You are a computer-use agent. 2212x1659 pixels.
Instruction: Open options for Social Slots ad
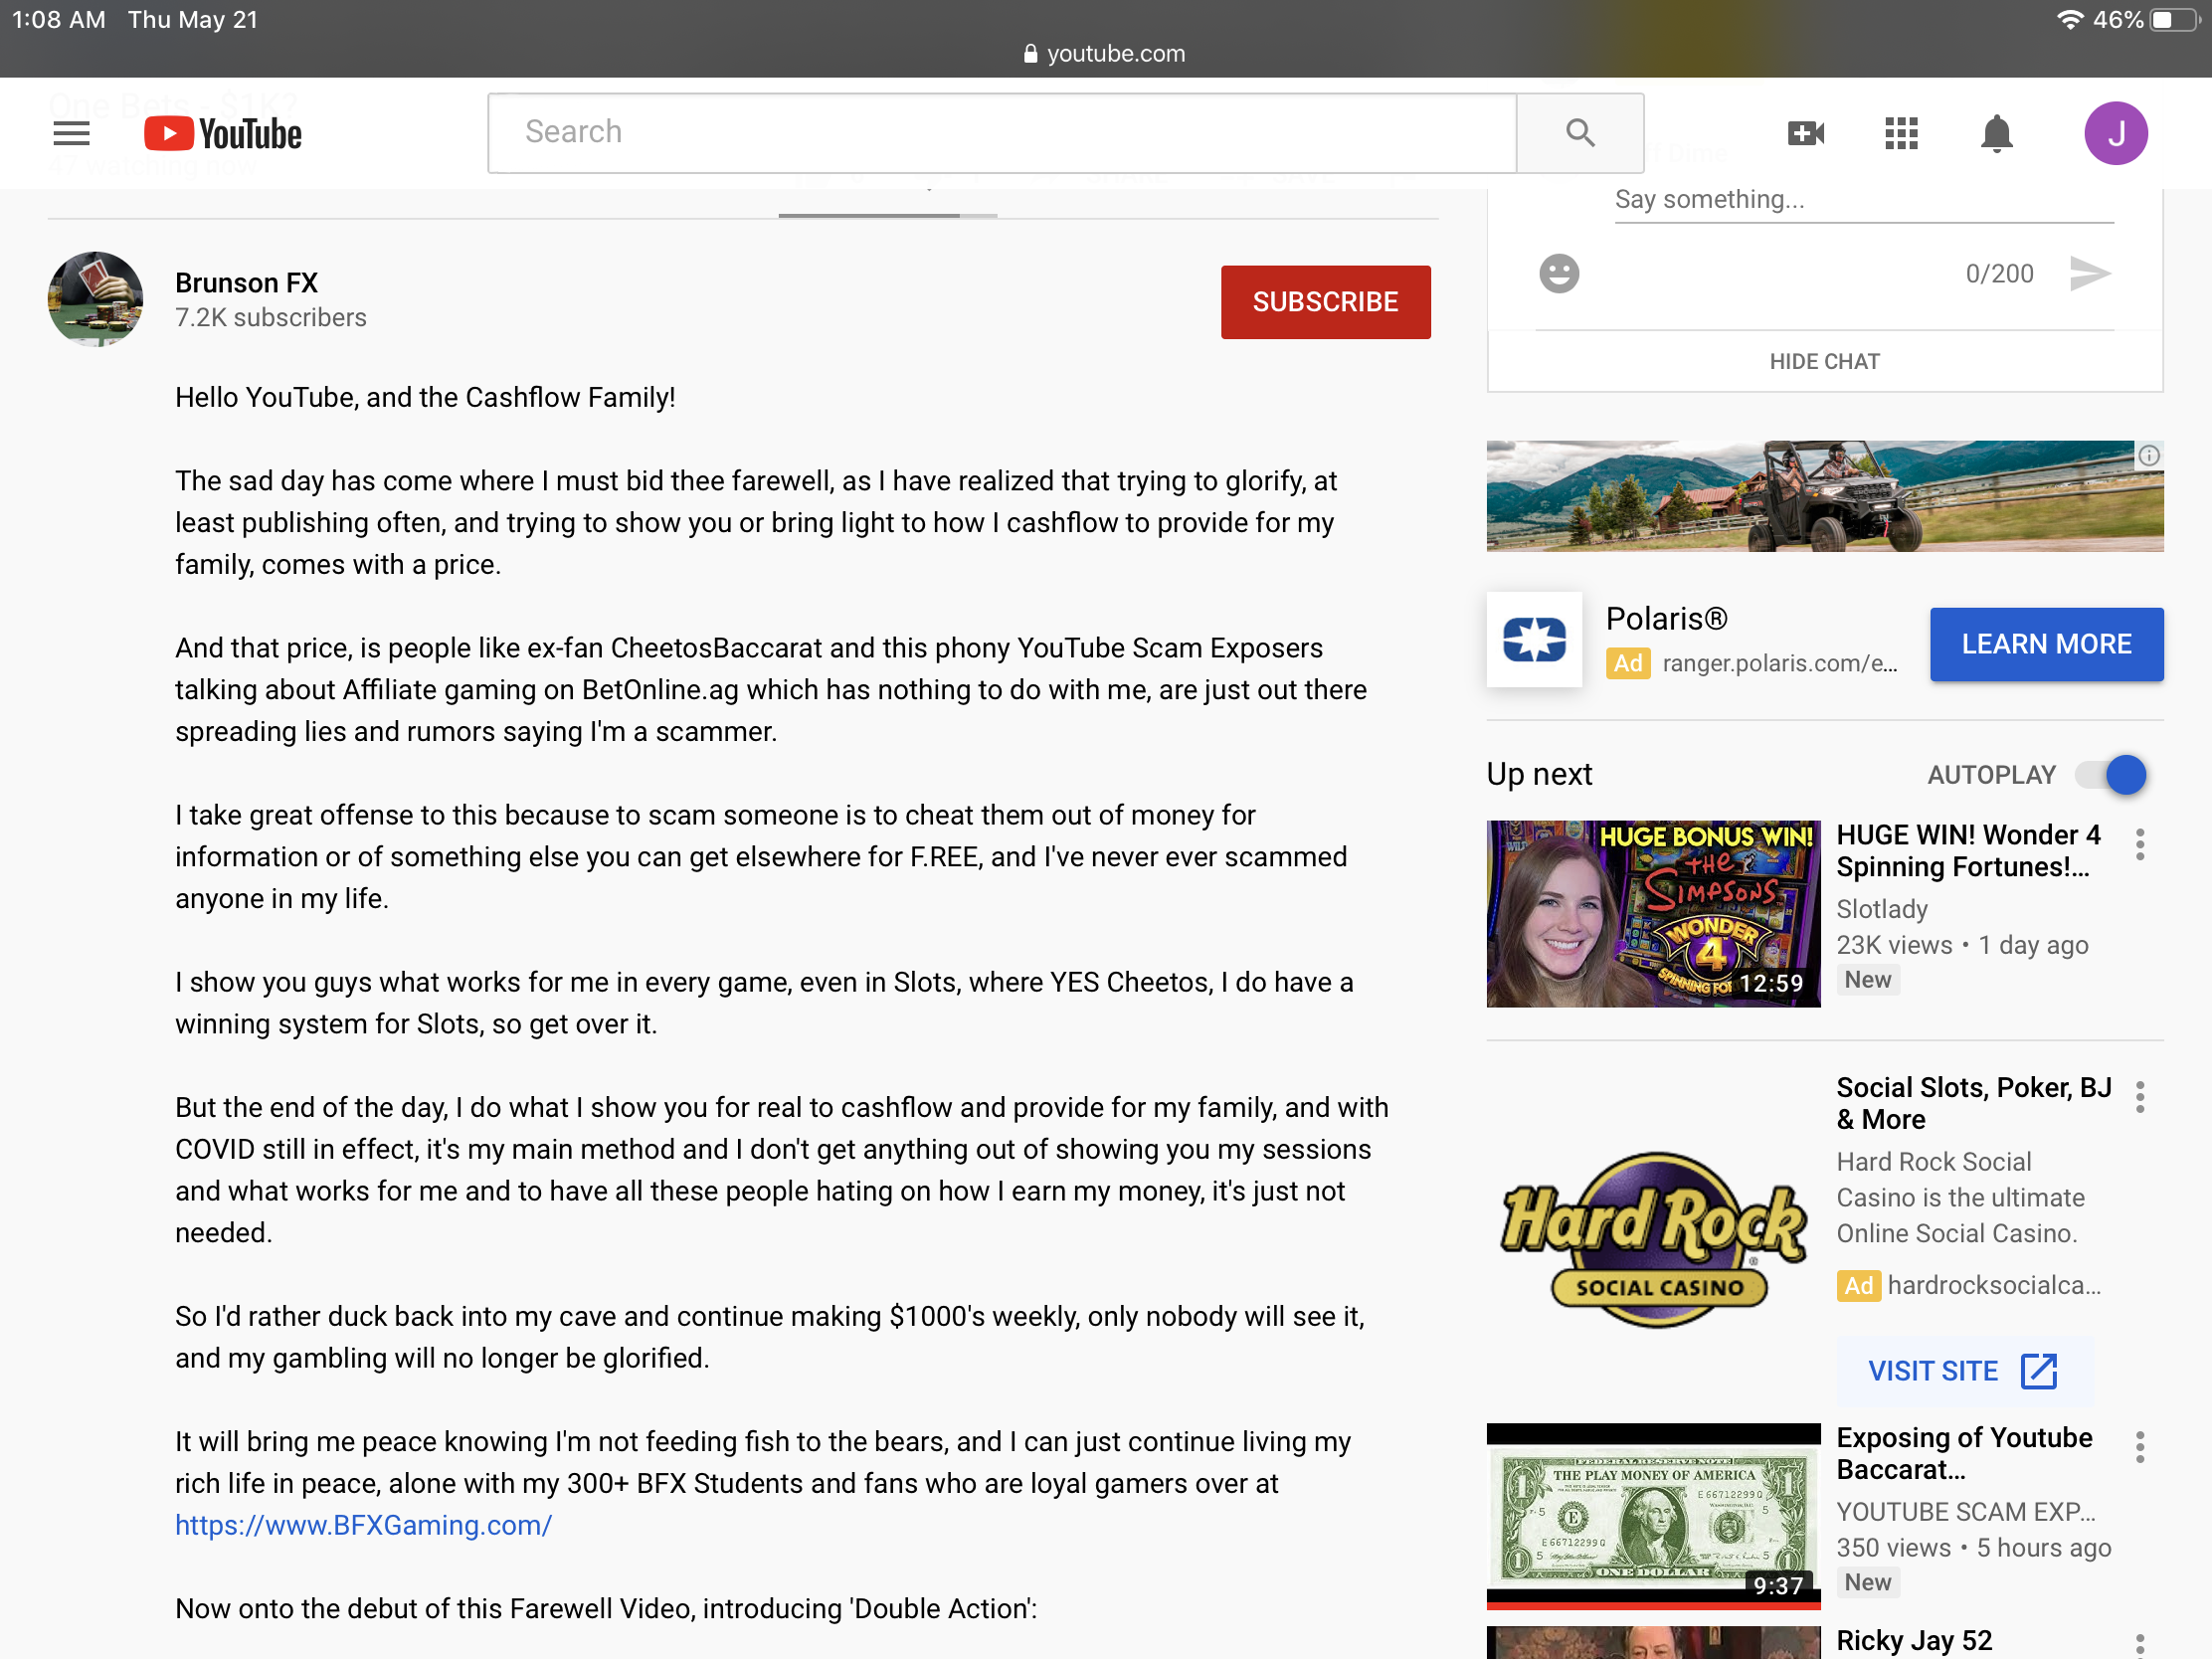click(2140, 1097)
